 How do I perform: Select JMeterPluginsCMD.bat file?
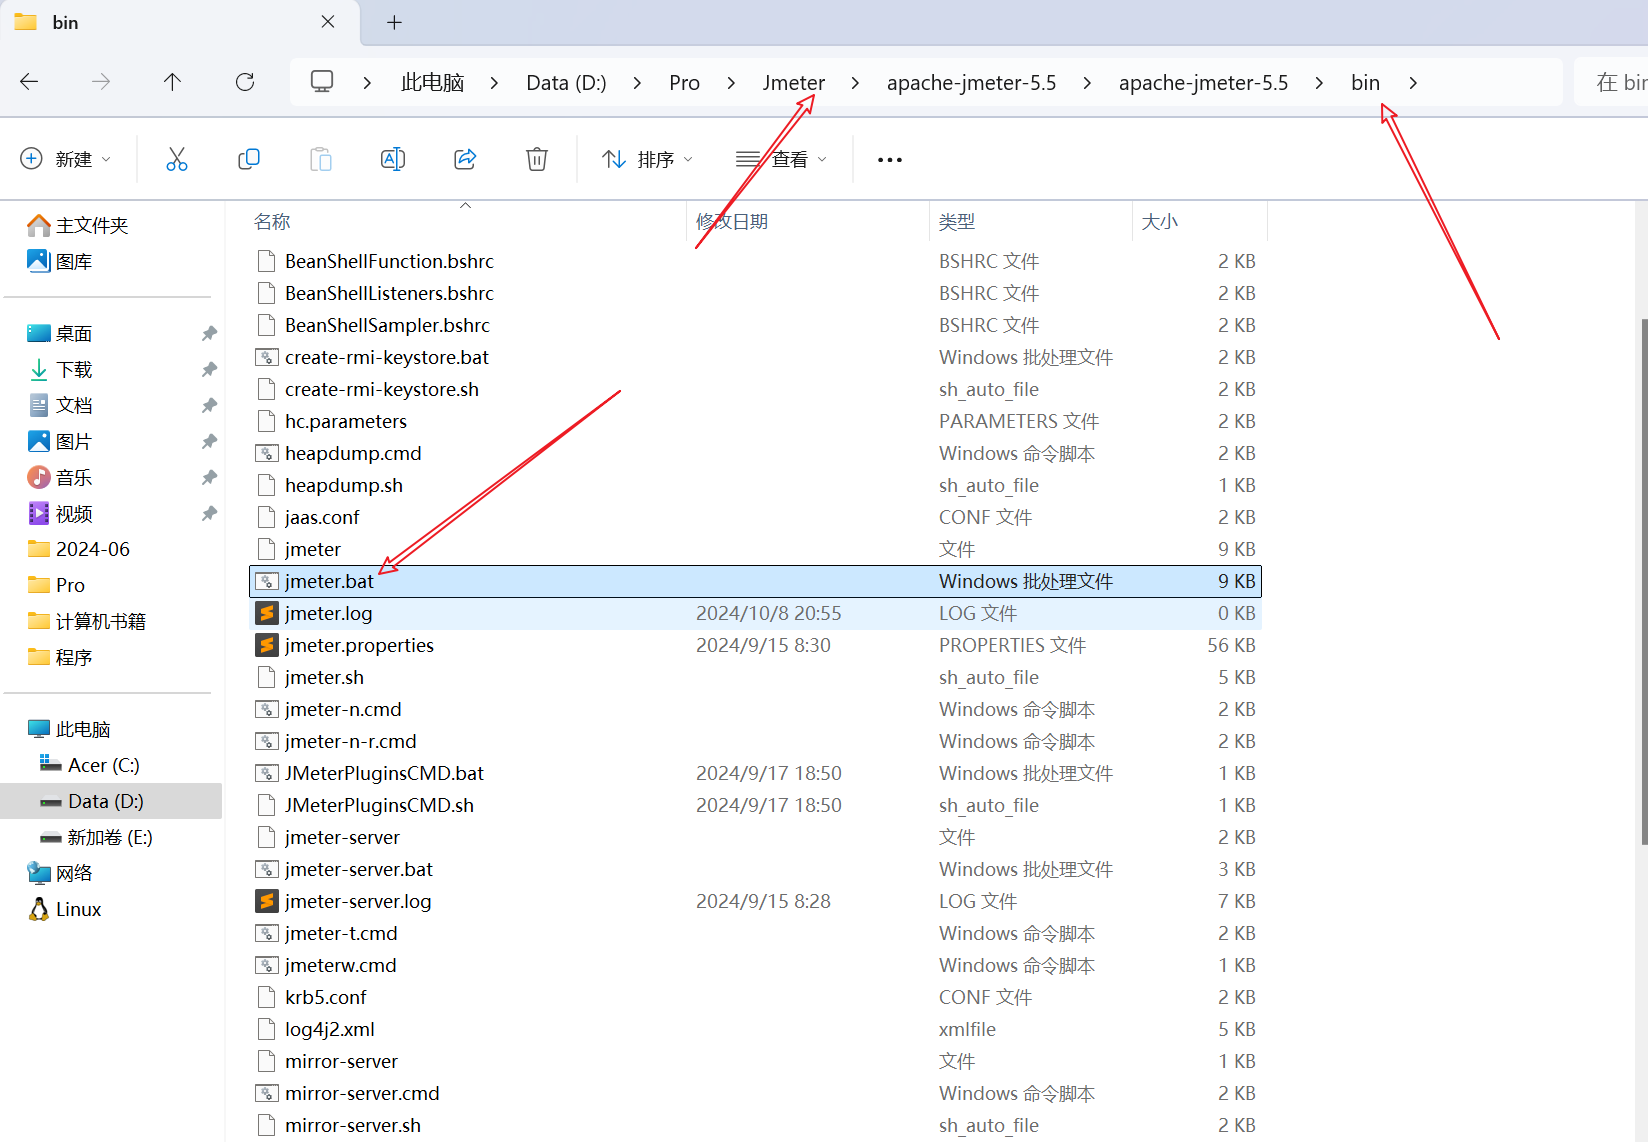(755, 773)
